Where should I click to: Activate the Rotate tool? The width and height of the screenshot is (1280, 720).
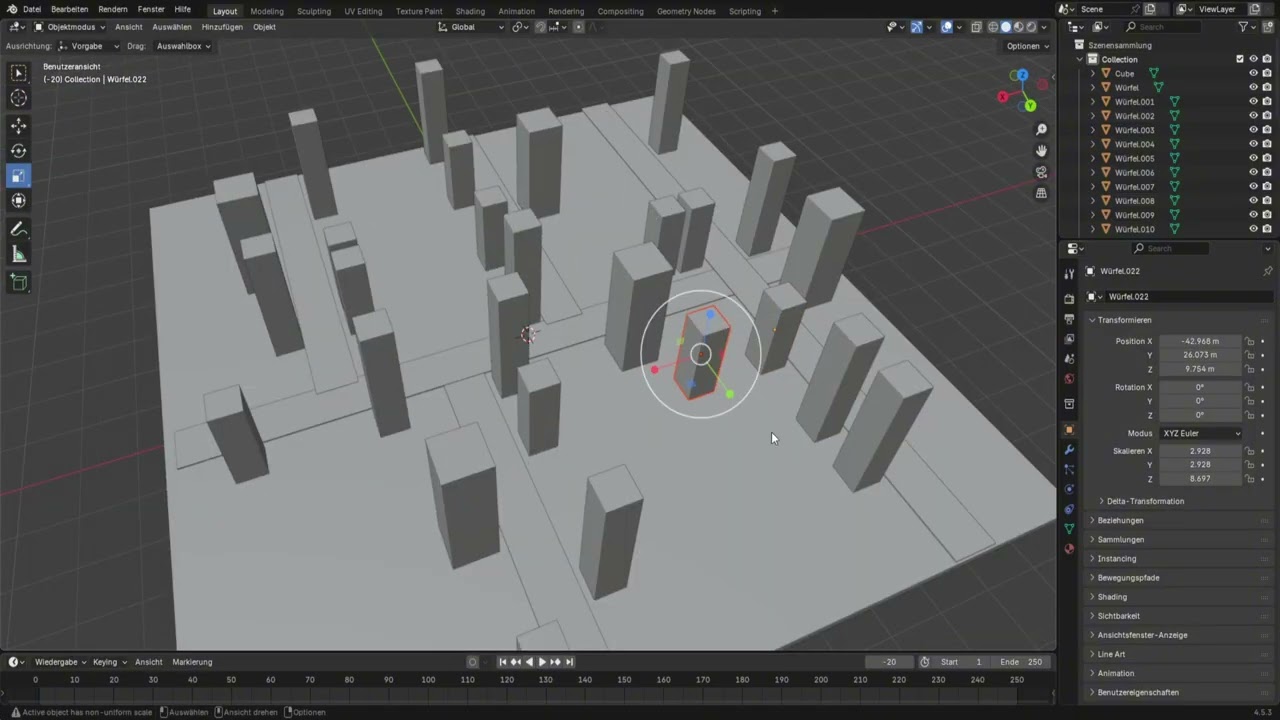click(x=18, y=150)
